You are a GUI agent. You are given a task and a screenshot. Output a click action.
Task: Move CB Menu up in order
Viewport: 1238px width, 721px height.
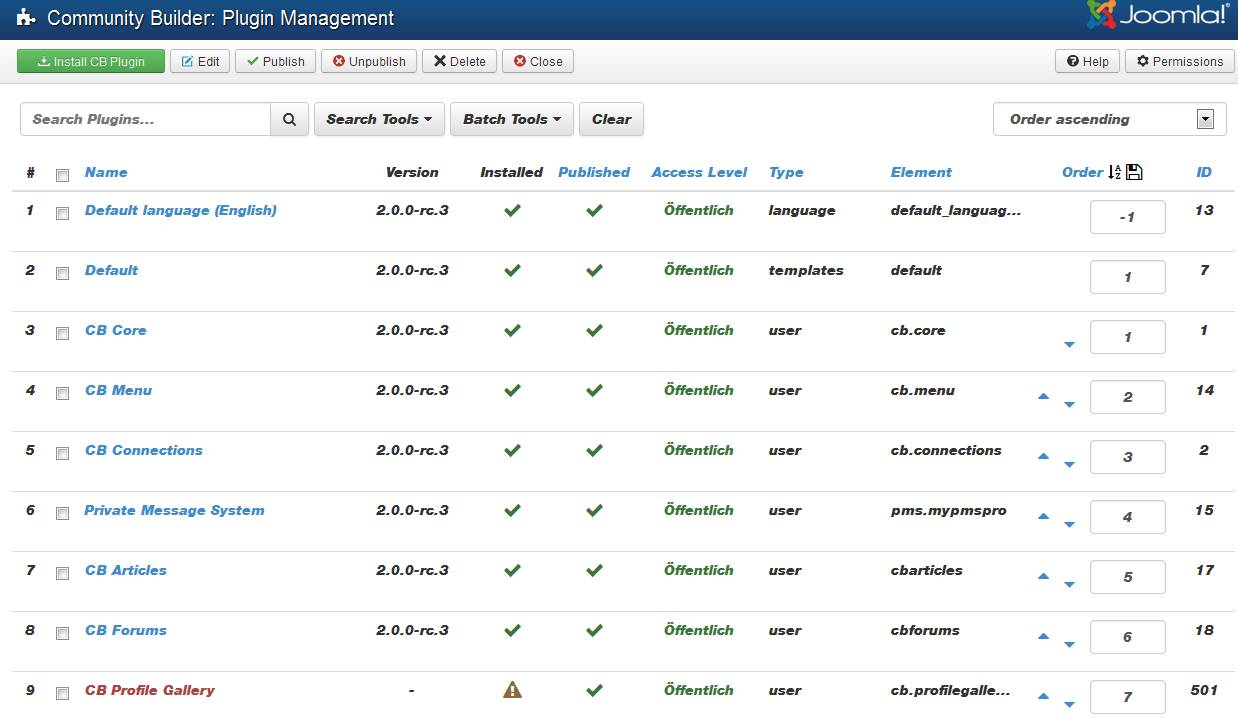click(1044, 397)
